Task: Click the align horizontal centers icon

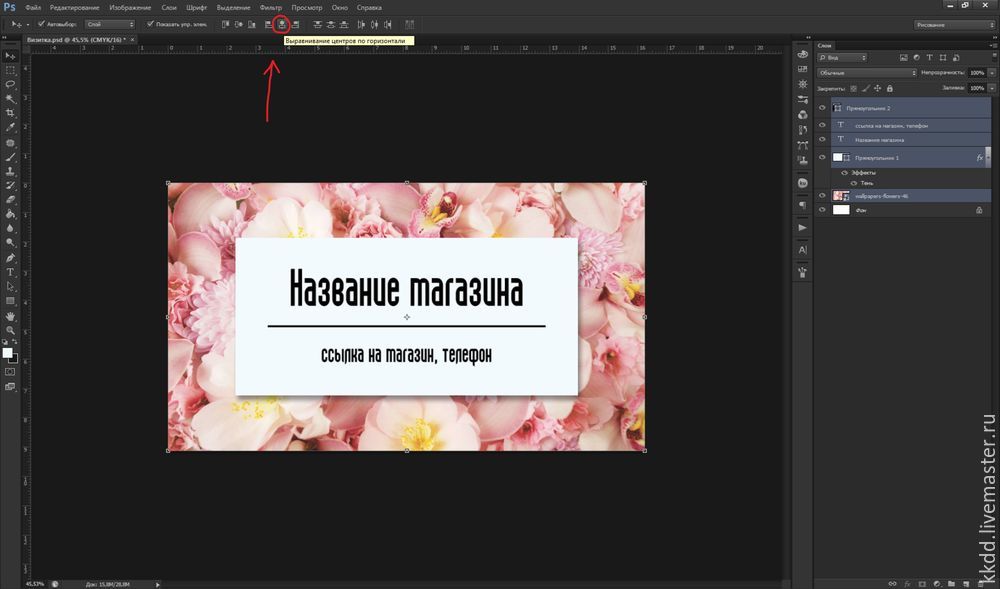Action: 282,24
